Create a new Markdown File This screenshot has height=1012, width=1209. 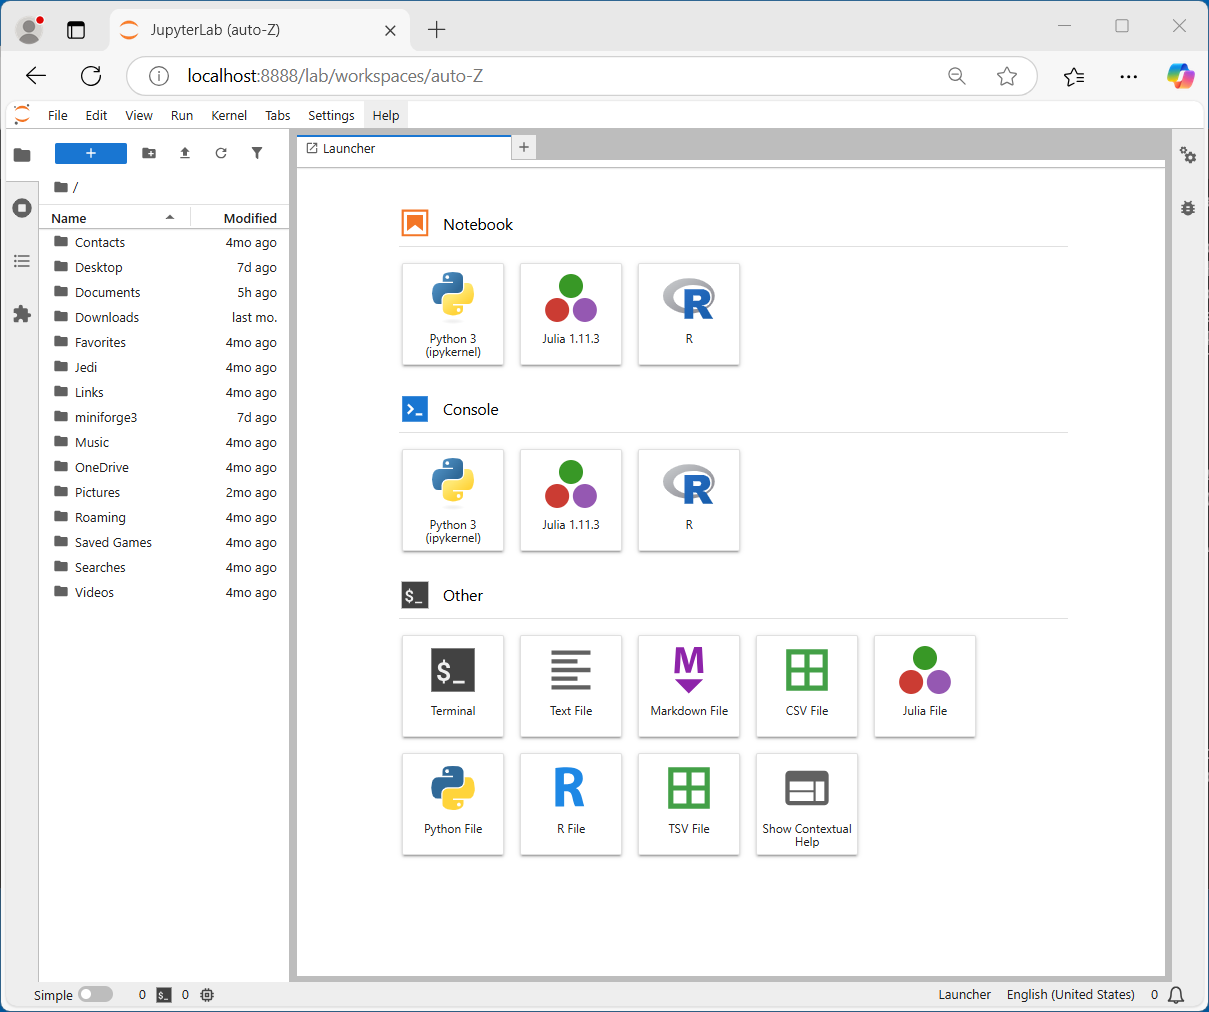(x=689, y=686)
